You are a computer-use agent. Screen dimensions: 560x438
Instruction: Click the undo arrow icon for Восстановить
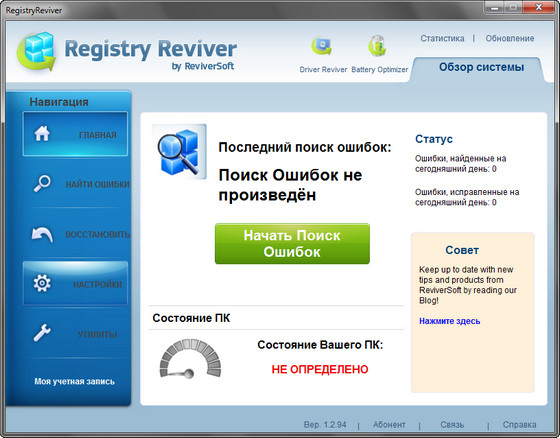pos(42,234)
